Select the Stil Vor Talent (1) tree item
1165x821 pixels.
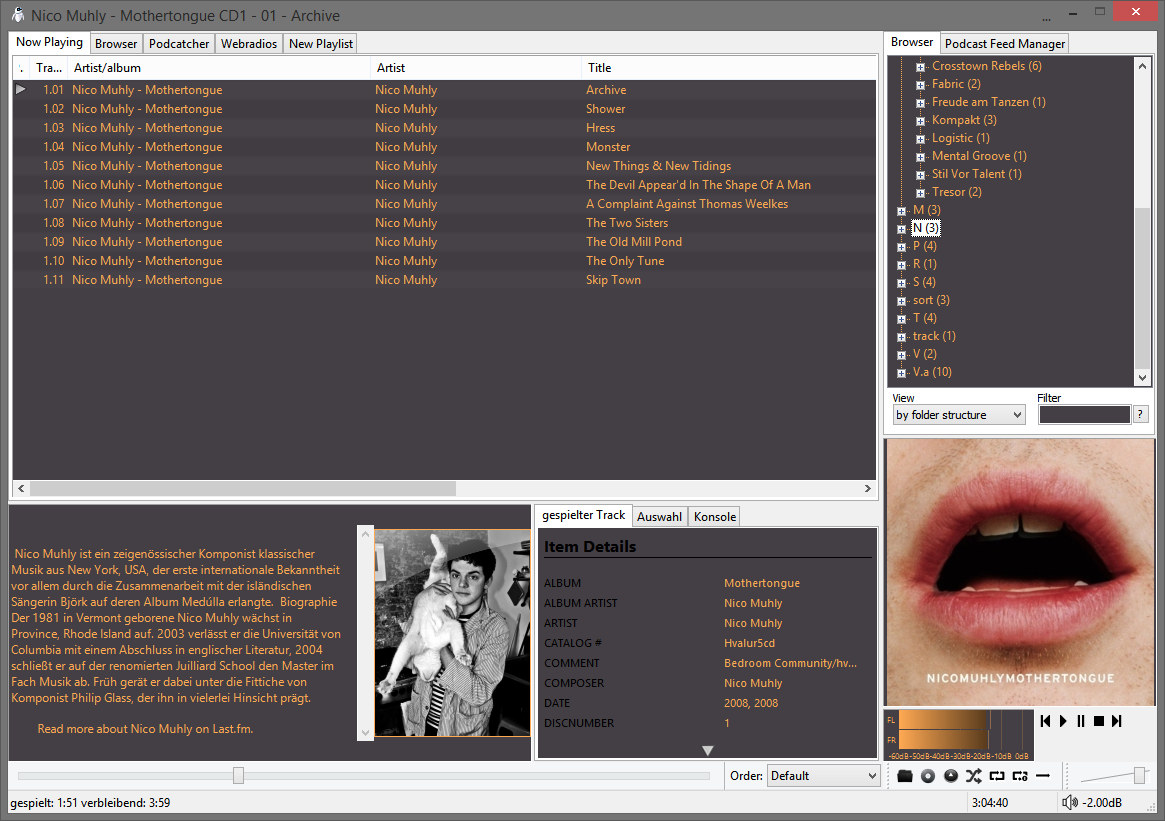(976, 174)
